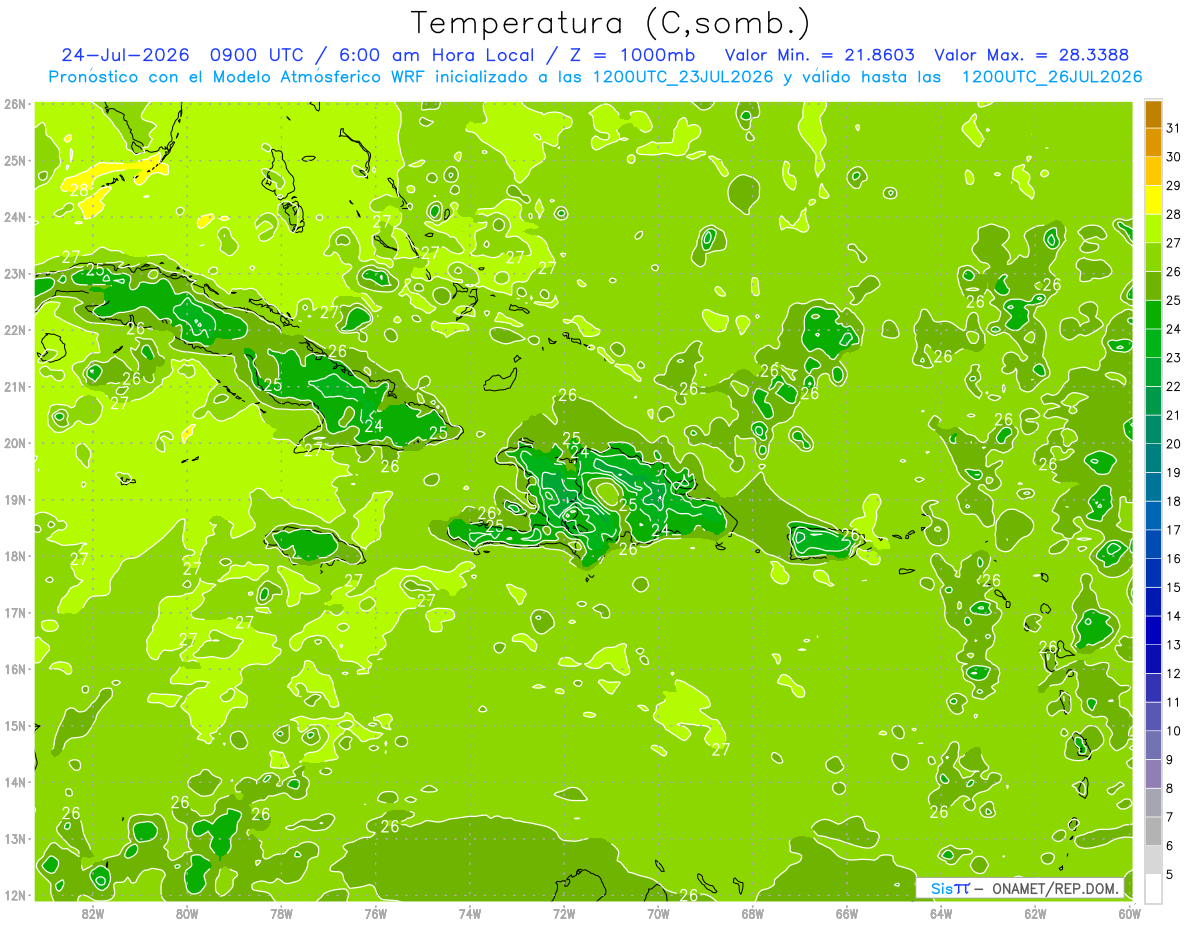The width and height of the screenshot is (1200, 927).
Task: Click legend value 21
Action: tap(1173, 415)
